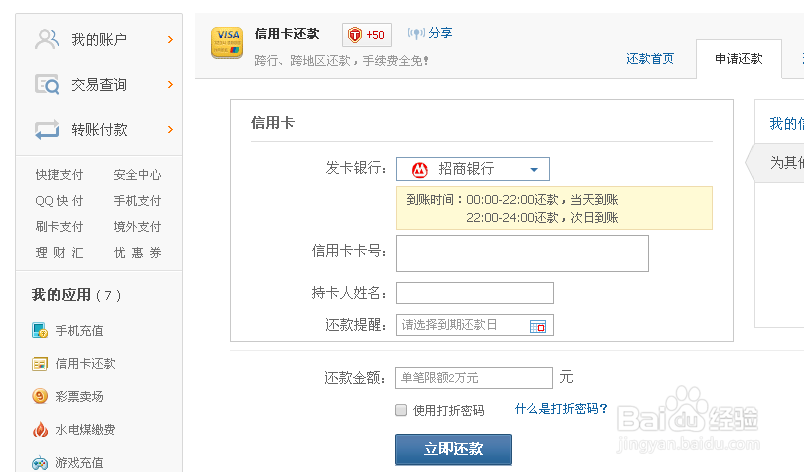Open the mobile recharge (手机充值) app icon
This screenshot has height=472, width=804.
click(x=40, y=331)
